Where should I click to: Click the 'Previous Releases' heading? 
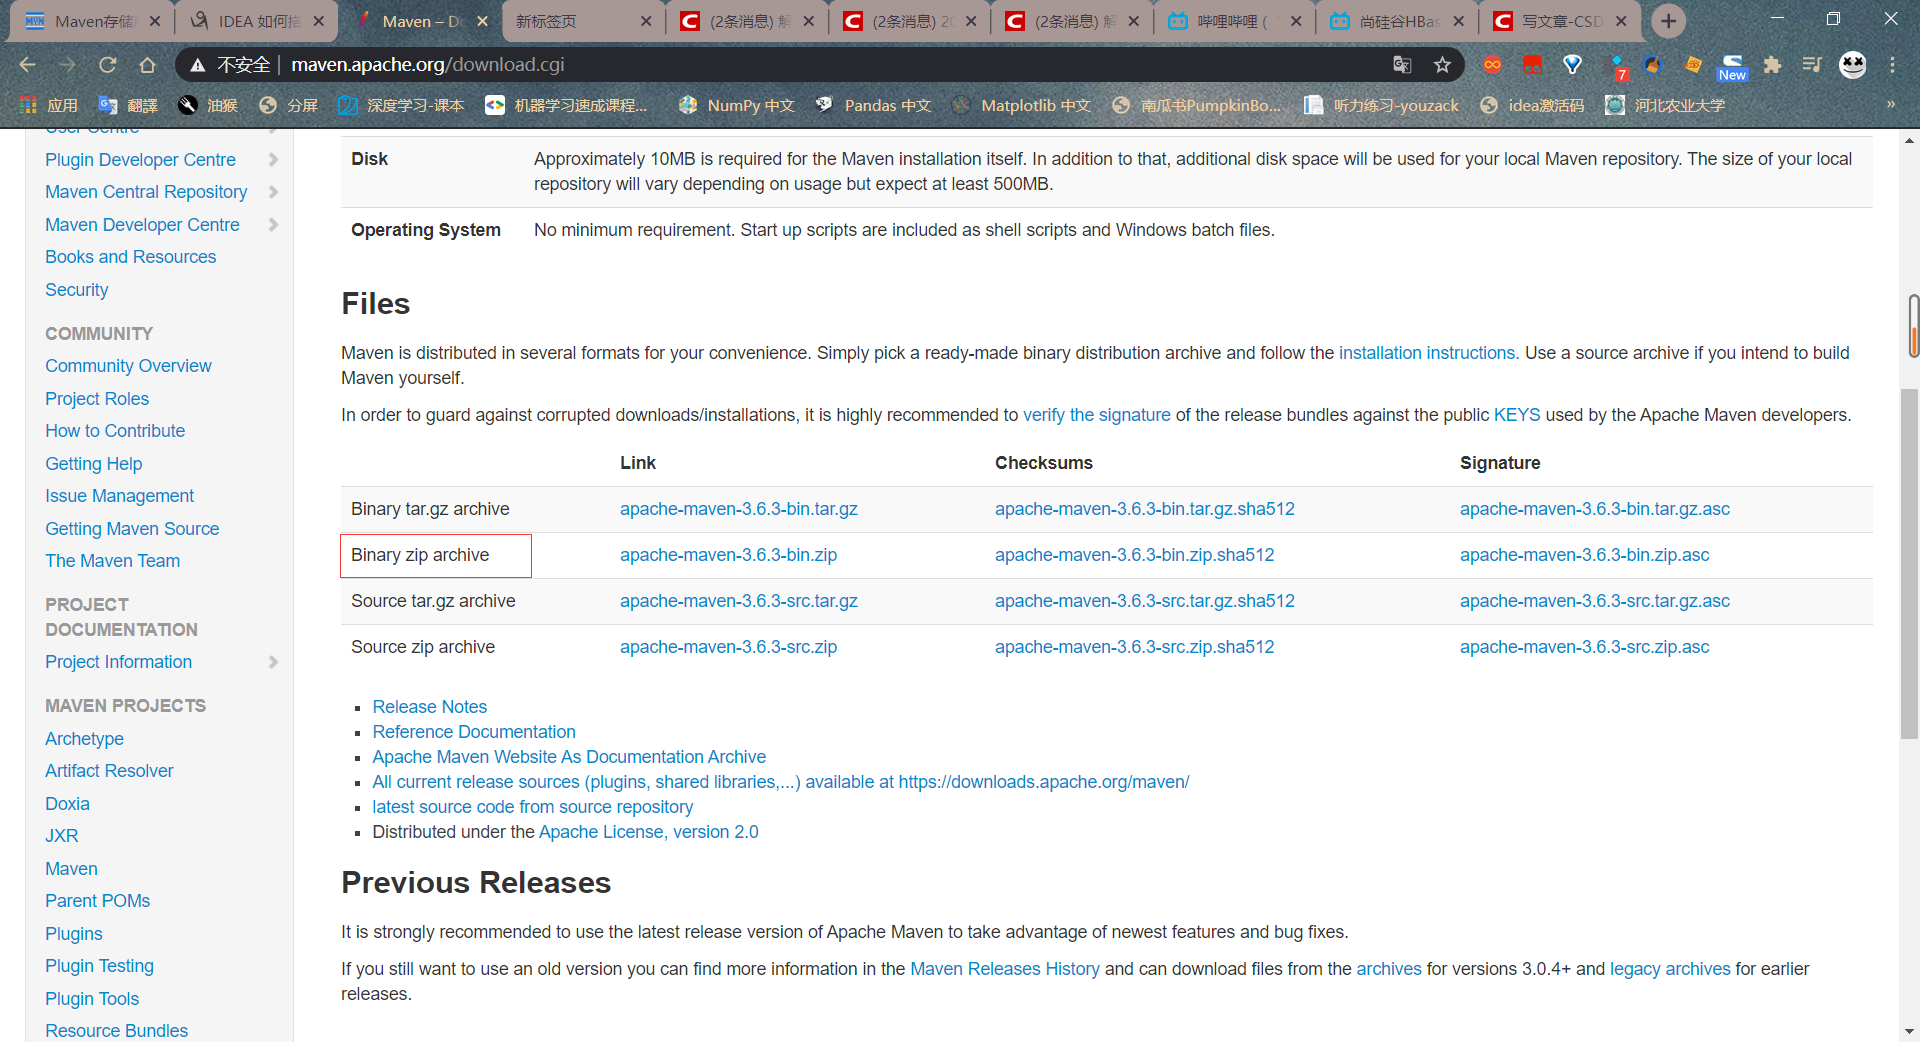pyautogui.click(x=476, y=883)
